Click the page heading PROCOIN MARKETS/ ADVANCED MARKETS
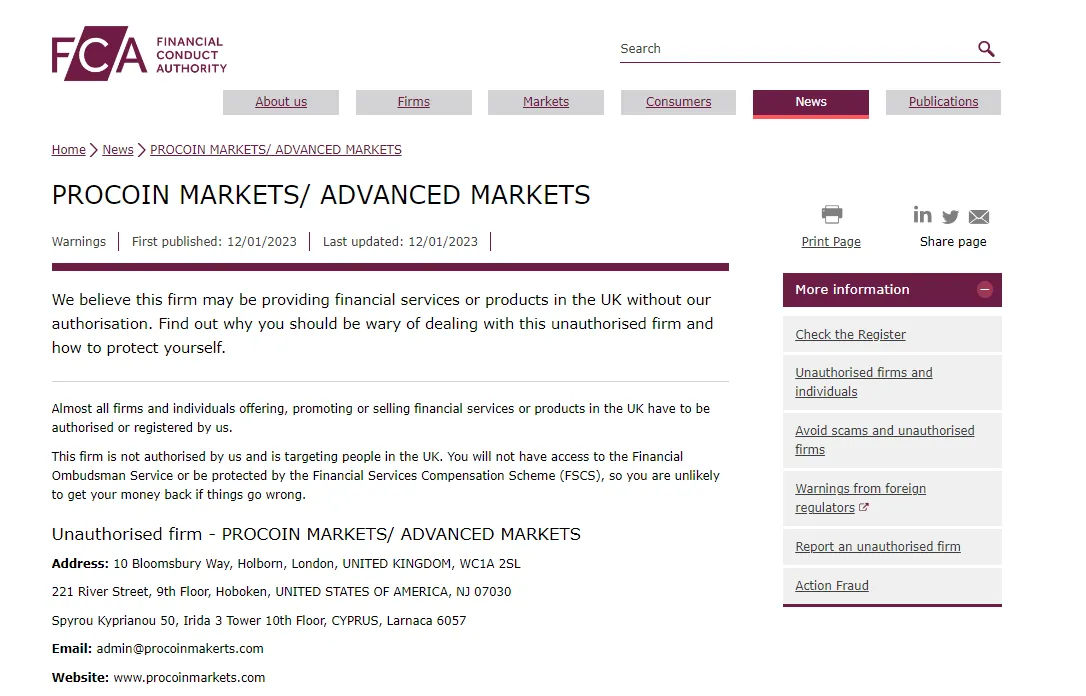 point(321,195)
